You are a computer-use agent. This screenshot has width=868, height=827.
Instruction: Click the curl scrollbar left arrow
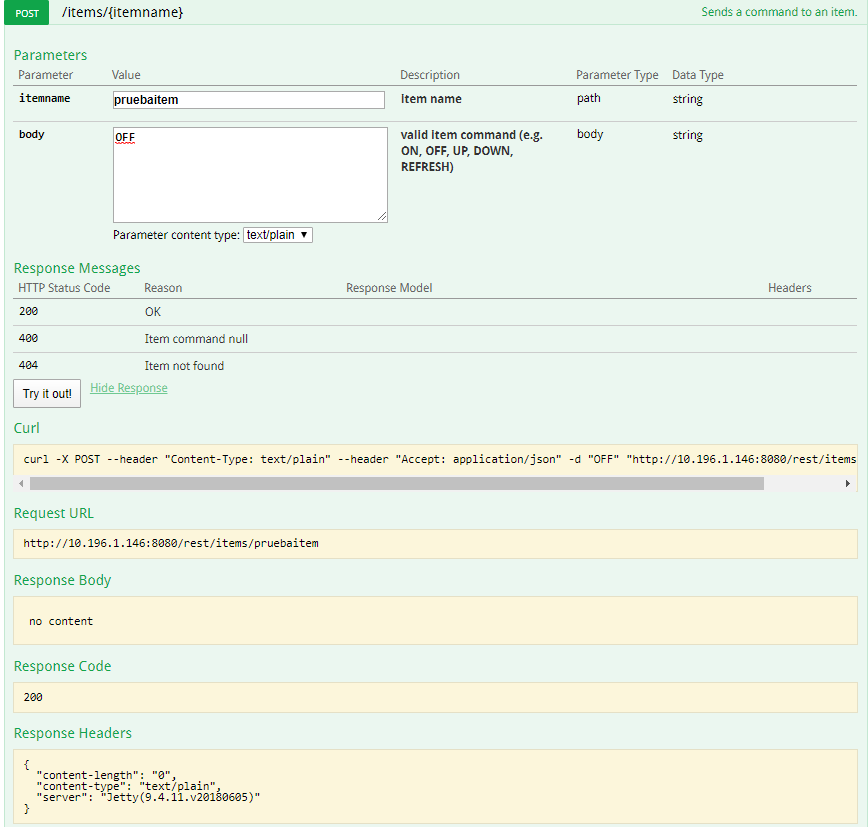click(x=22, y=484)
